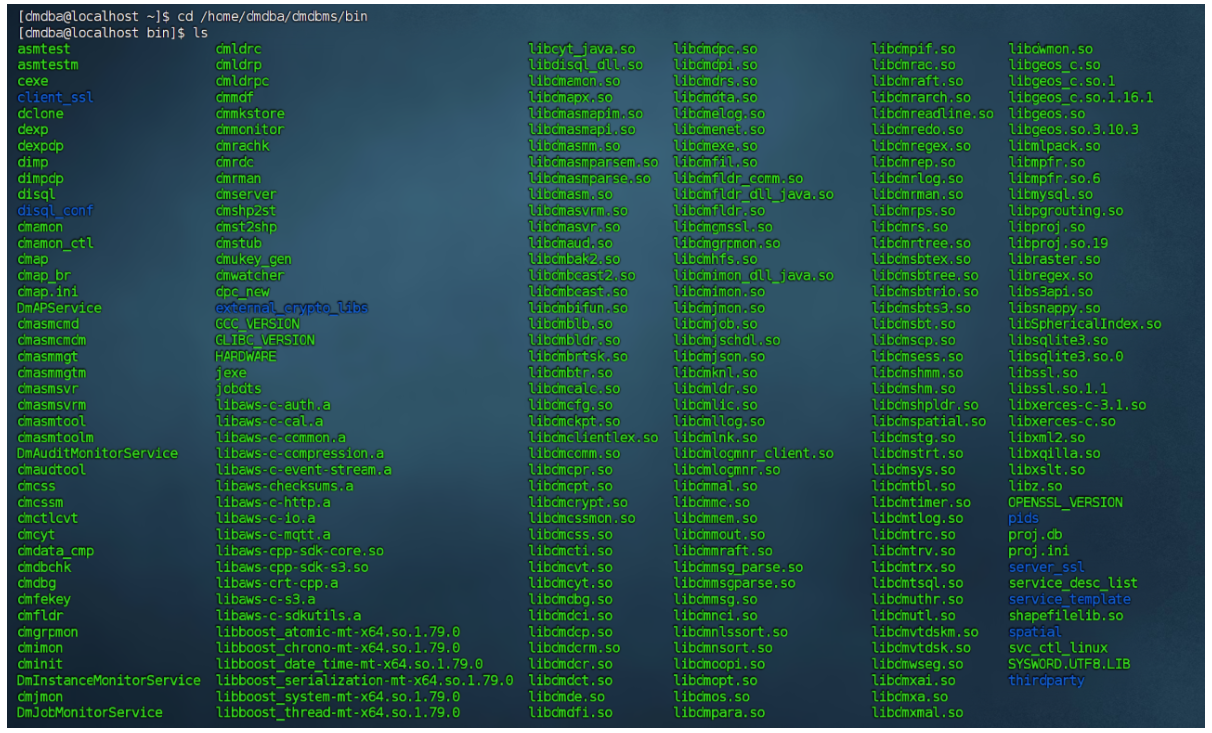
Task: Click "libaws-c-auth.a" in the list
Action: [273, 405]
